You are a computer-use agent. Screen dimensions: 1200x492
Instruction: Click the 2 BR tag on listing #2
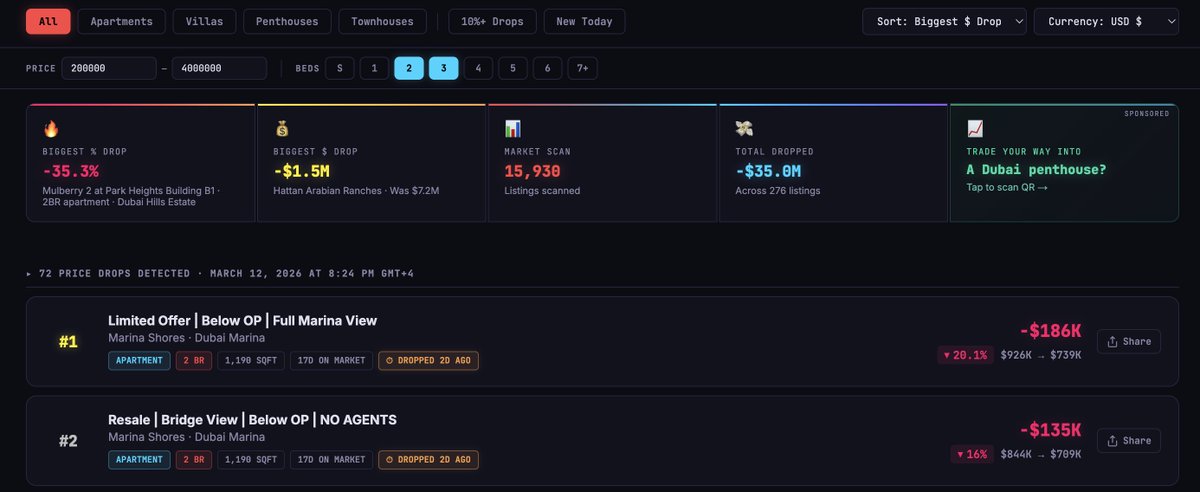click(x=194, y=459)
